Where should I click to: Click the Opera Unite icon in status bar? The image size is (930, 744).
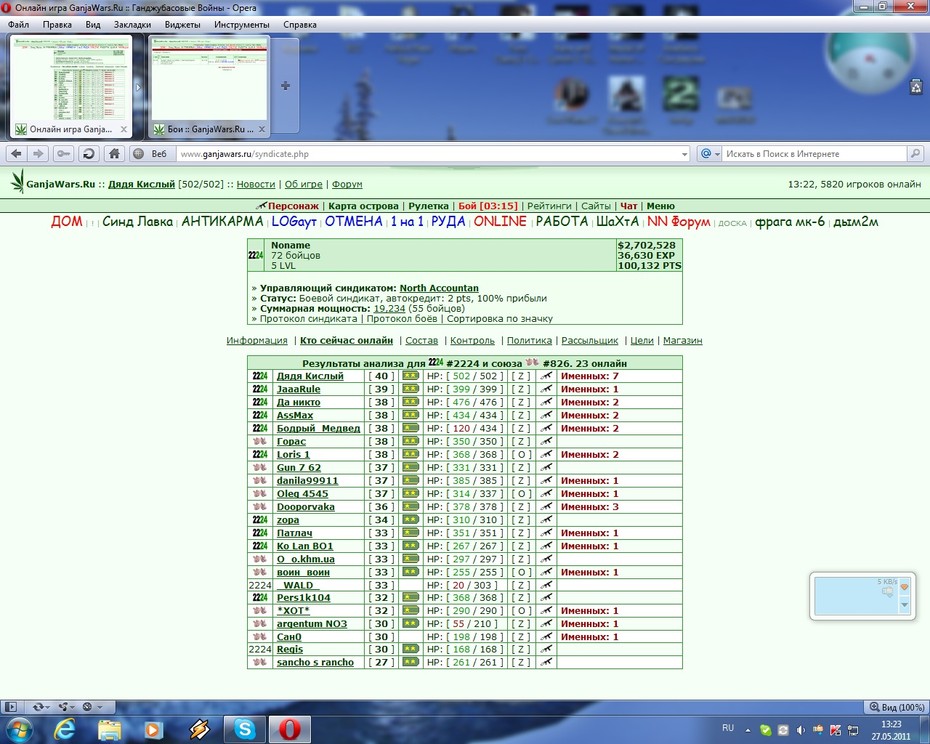click(63, 707)
